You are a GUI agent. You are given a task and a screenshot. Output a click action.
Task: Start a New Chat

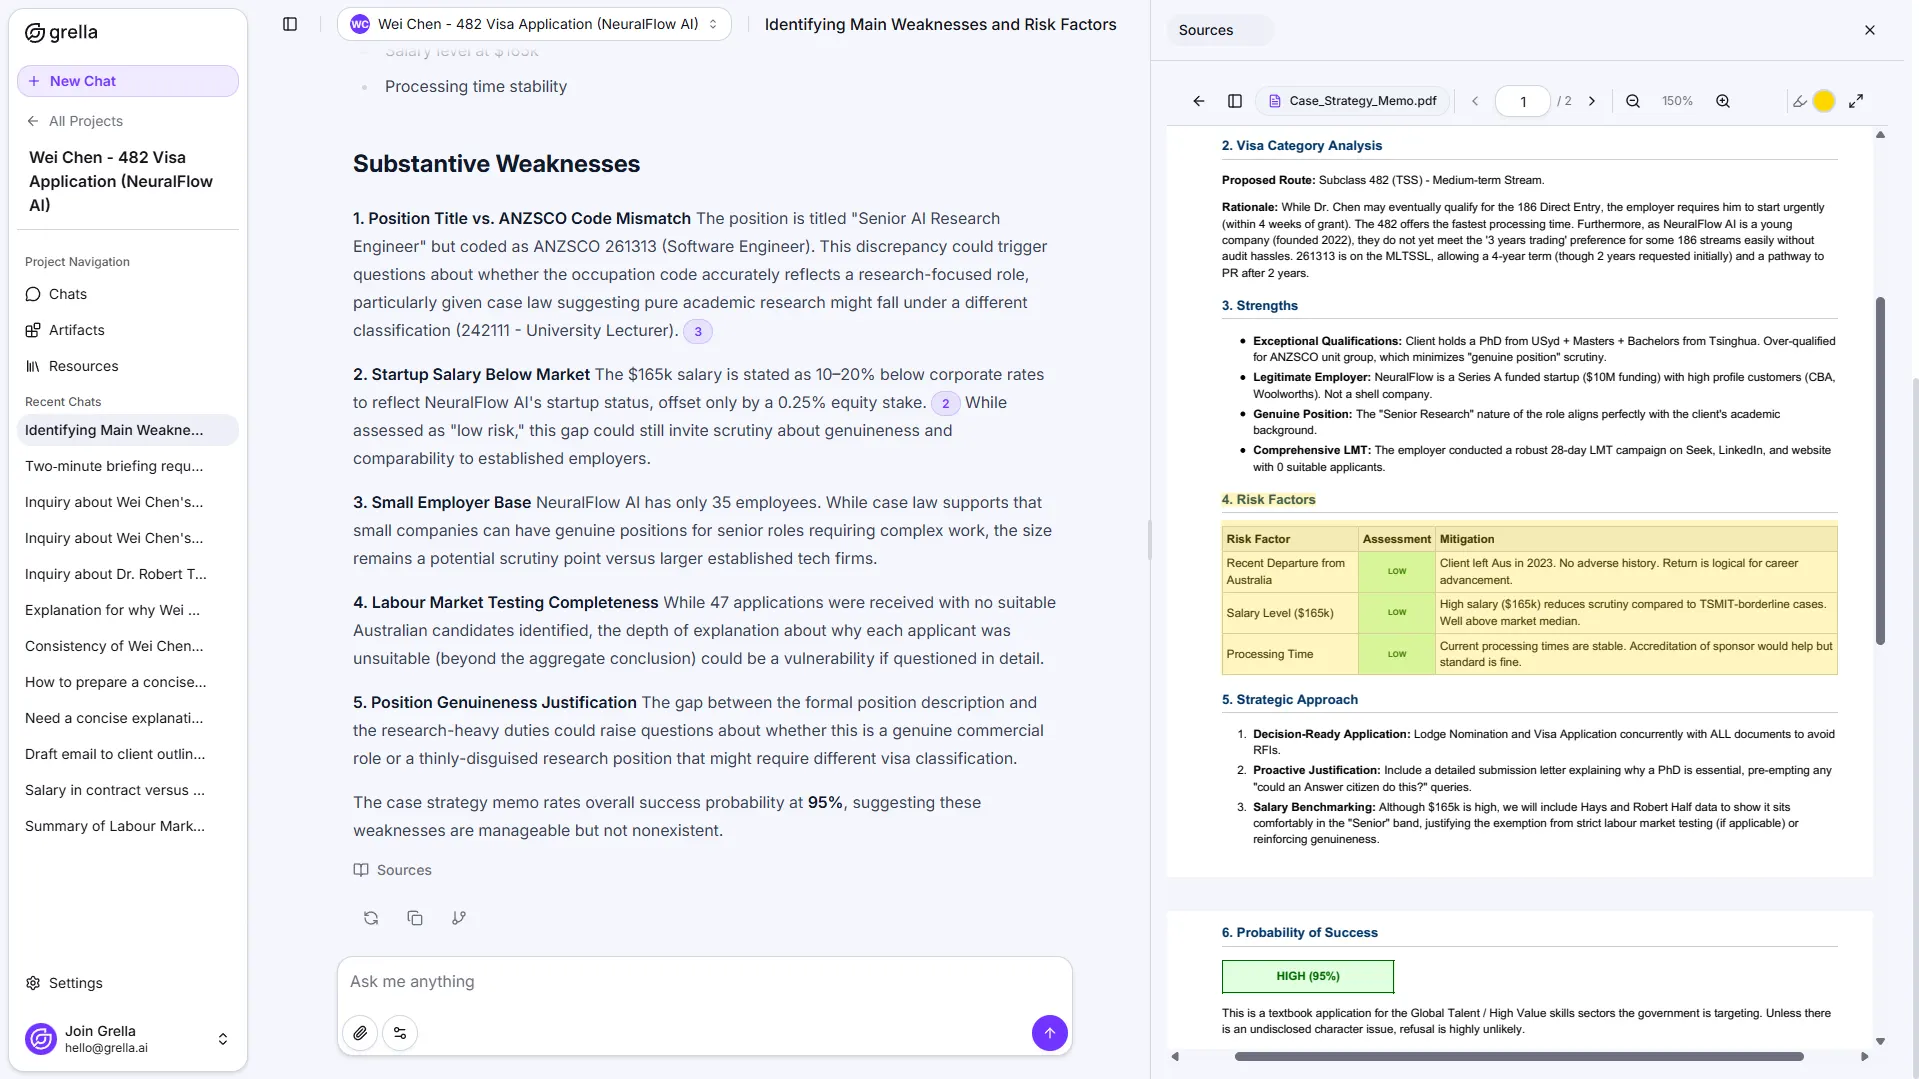(x=127, y=81)
